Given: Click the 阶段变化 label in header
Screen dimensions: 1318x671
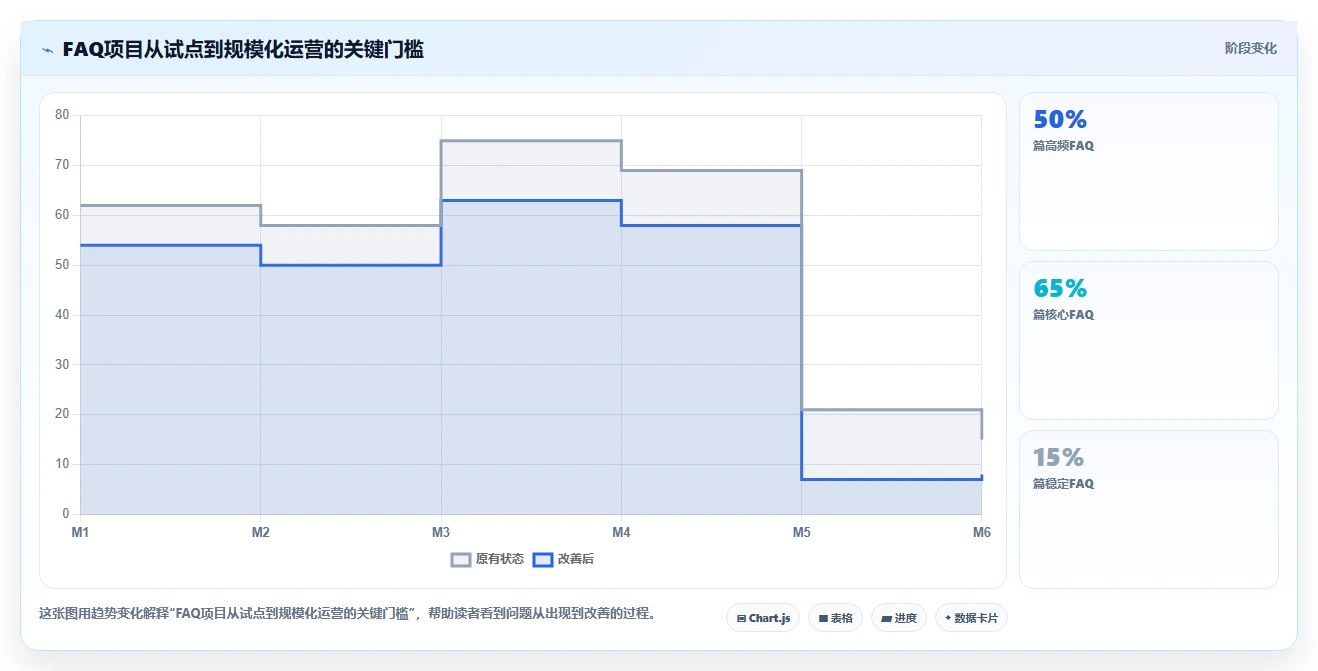Looking at the screenshot, I should [1250, 48].
